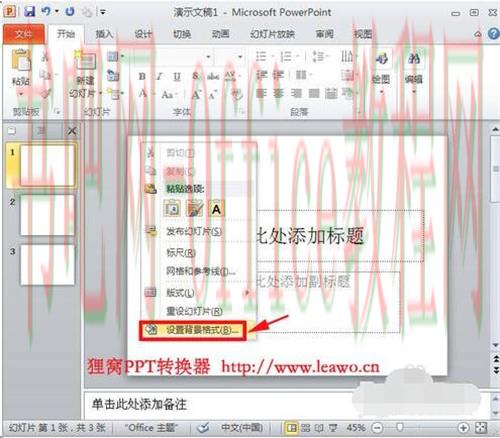Viewport: 500px width, 438px height.
Task: Expand the font name dropdown
Action: [x=208, y=57]
